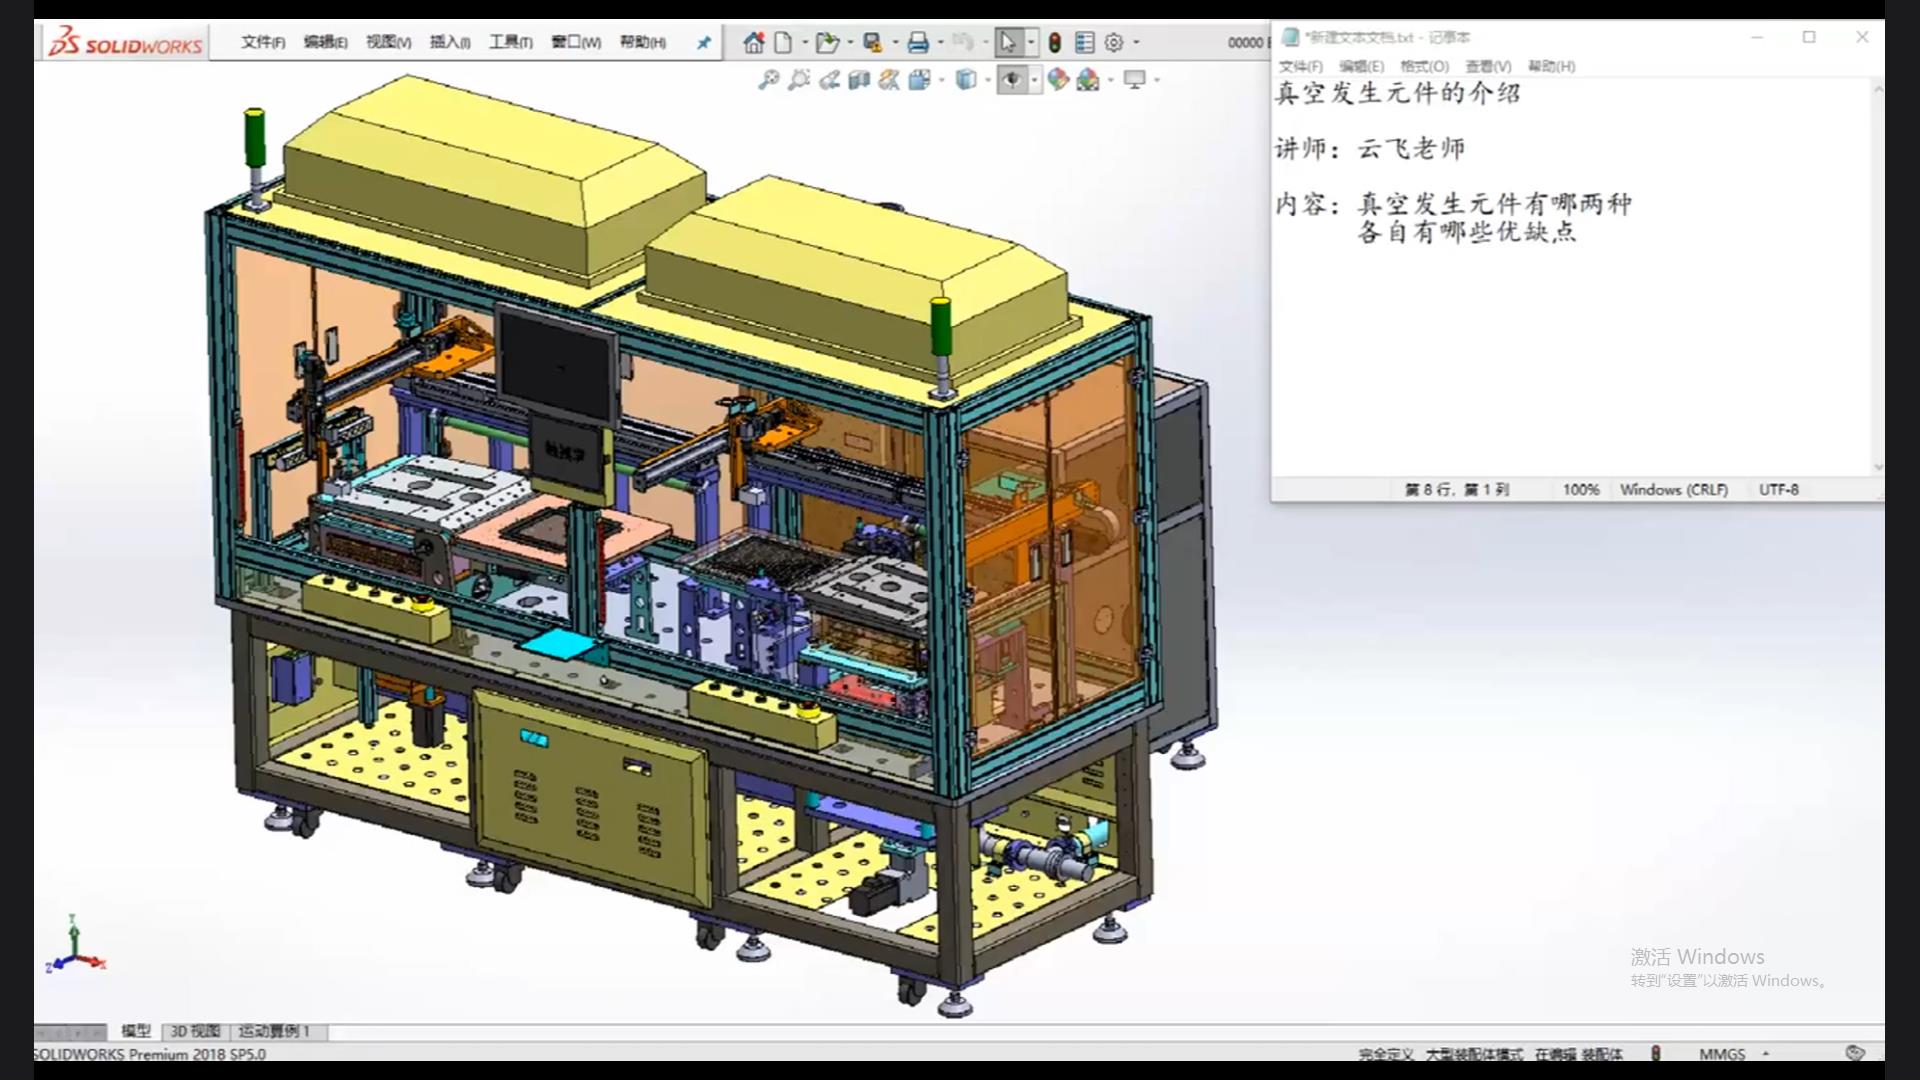The image size is (1920, 1080).
Task: Expand the New document dropdown arrow
Action: 805,42
